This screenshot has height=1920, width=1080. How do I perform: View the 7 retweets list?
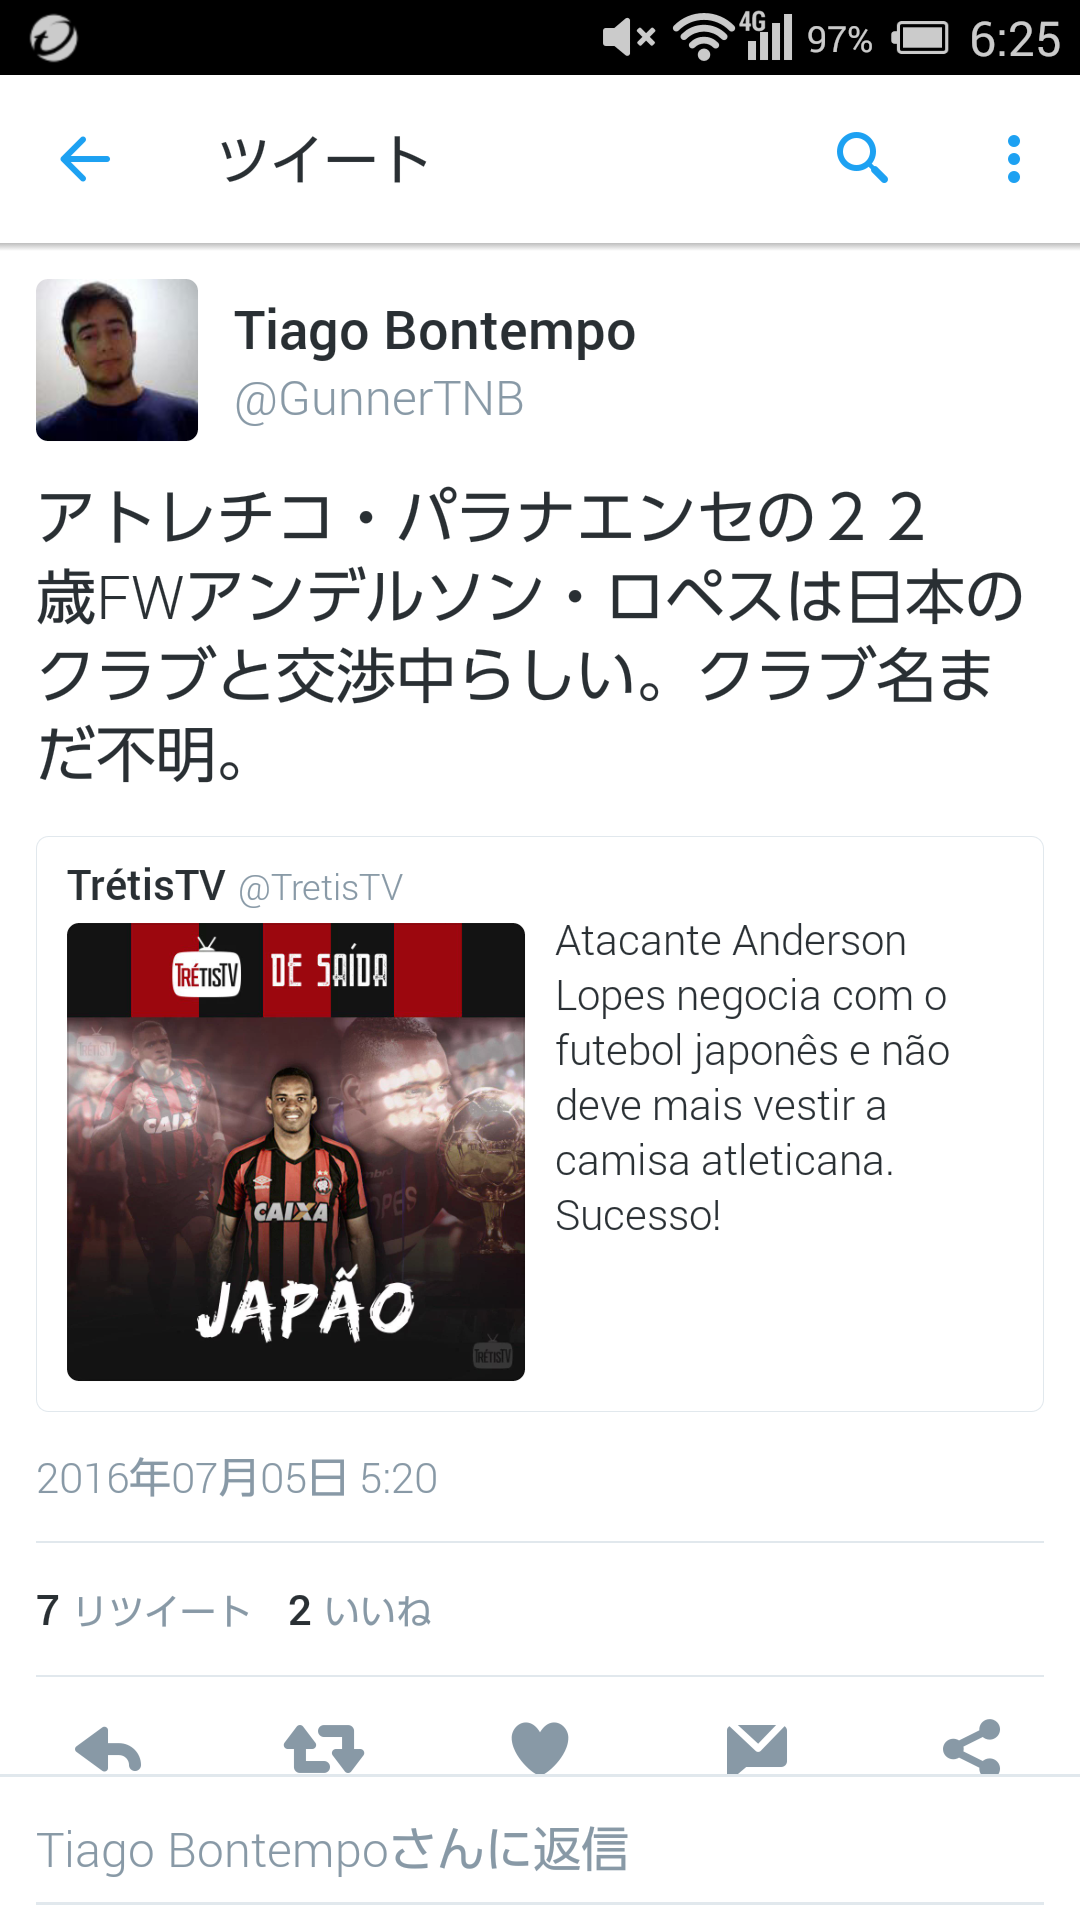coord(143,1611)
